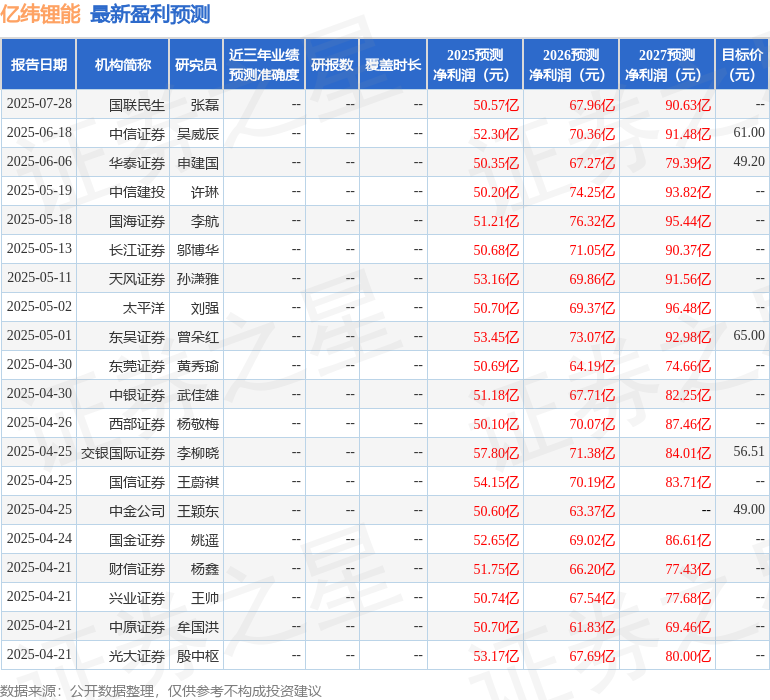Select institution 中金公司

tap(137, 510)
